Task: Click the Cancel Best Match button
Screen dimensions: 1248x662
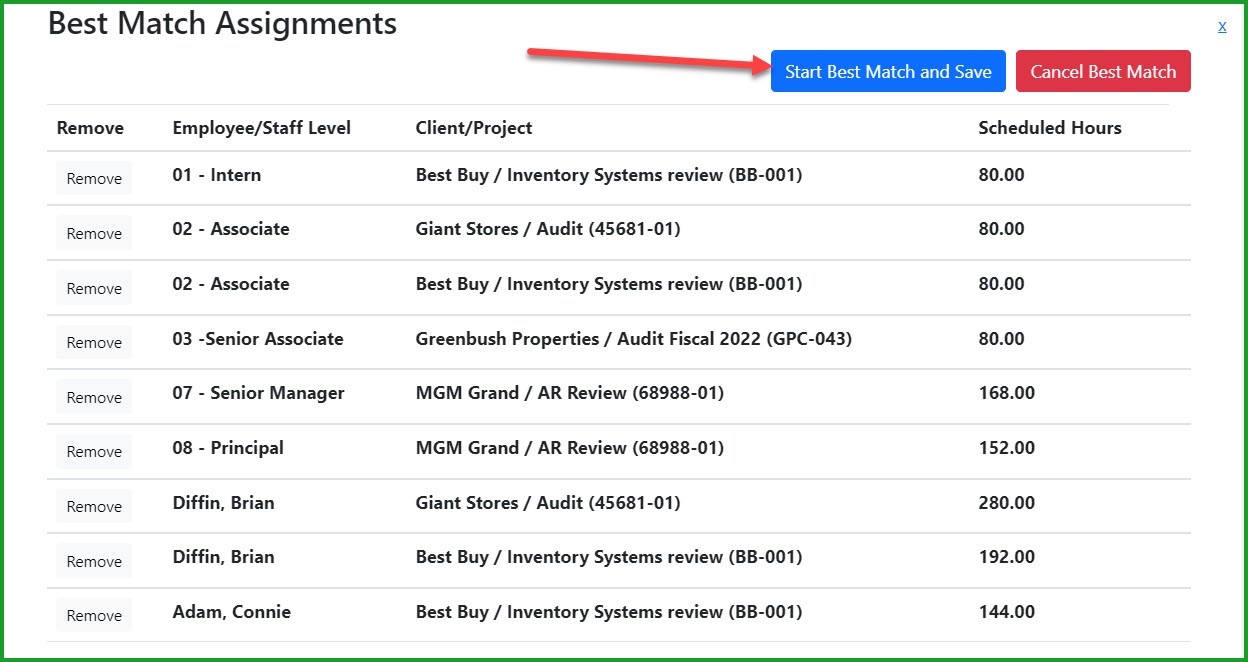Action: pos(1103,71)
